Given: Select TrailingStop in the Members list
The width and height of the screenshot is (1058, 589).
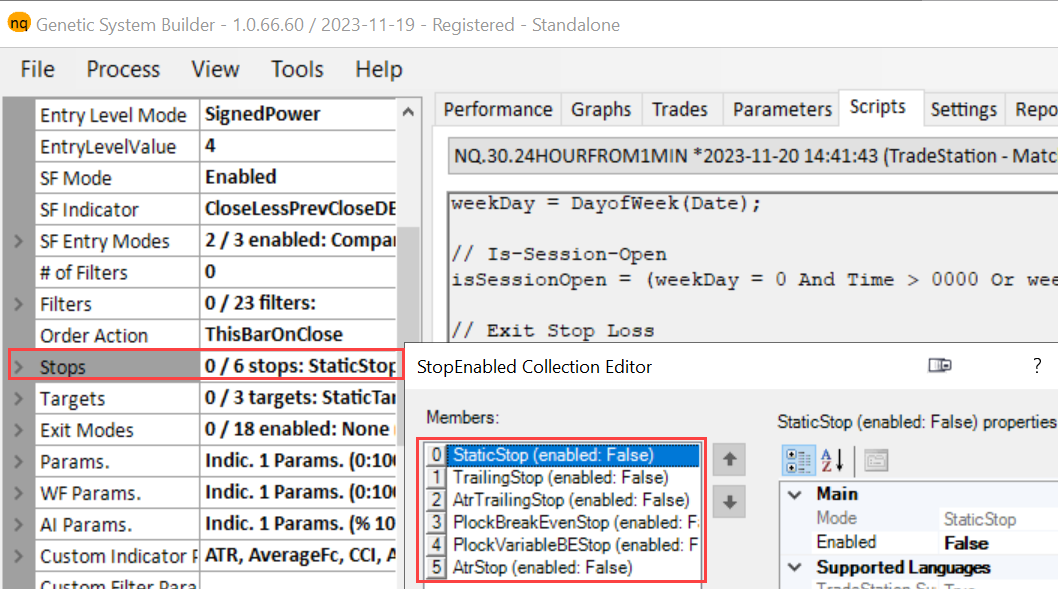Looking at the screenshot, I should (560, 477).
